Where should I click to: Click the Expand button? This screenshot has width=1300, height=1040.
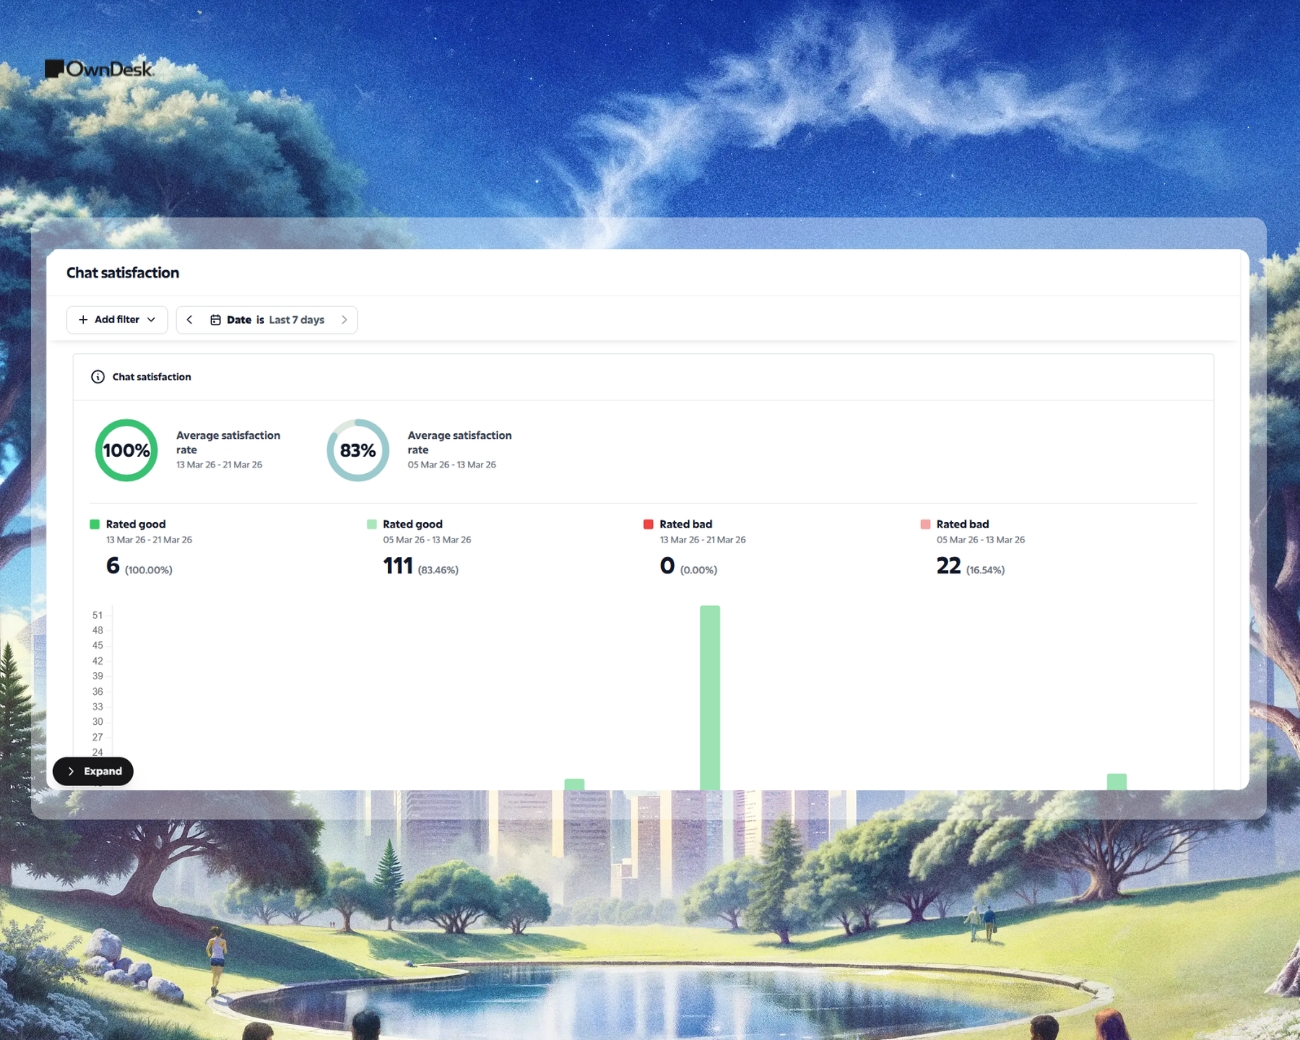point(93,771)
